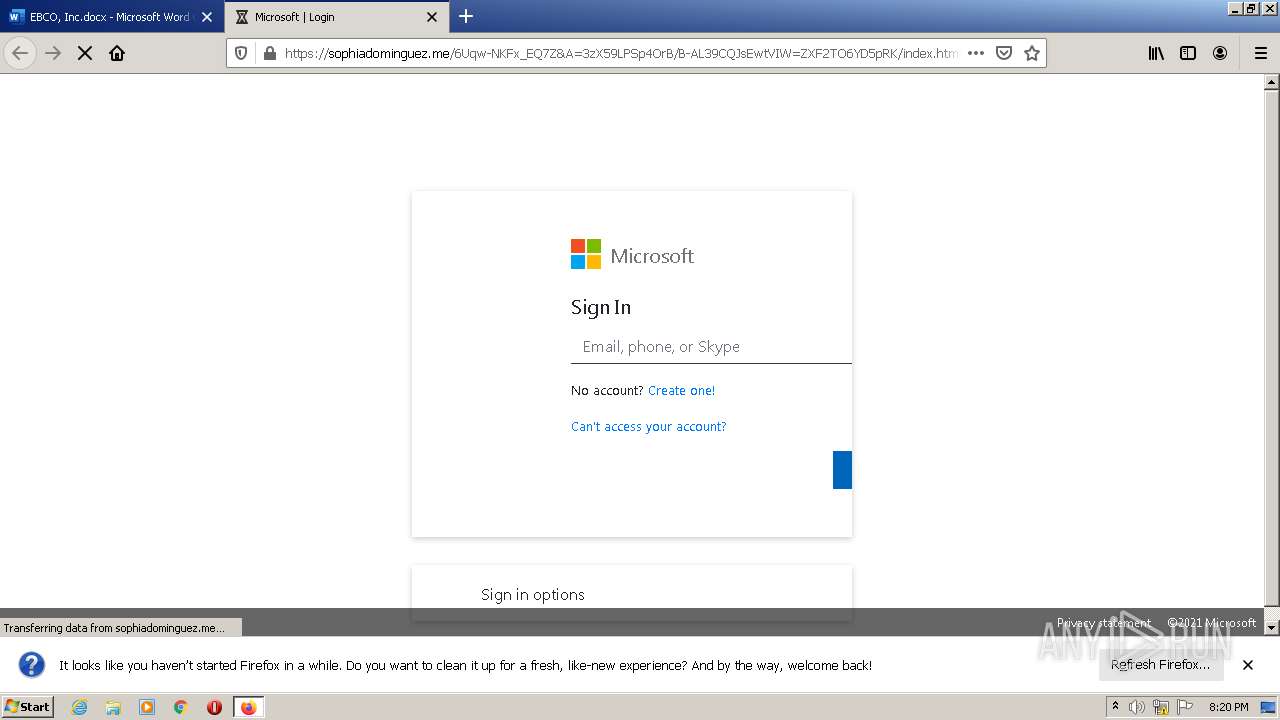Stop loading the page

click(x=85, y=53)
